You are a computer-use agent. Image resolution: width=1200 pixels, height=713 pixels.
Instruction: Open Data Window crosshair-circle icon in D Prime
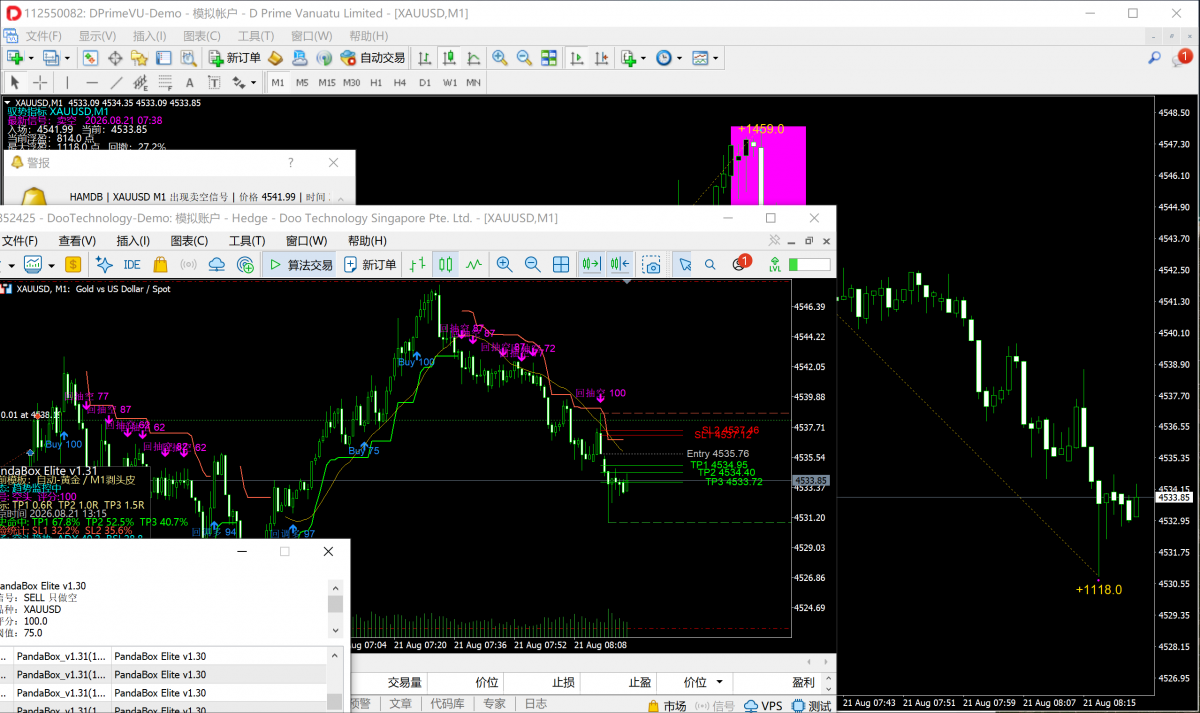(x=115, y=58)
